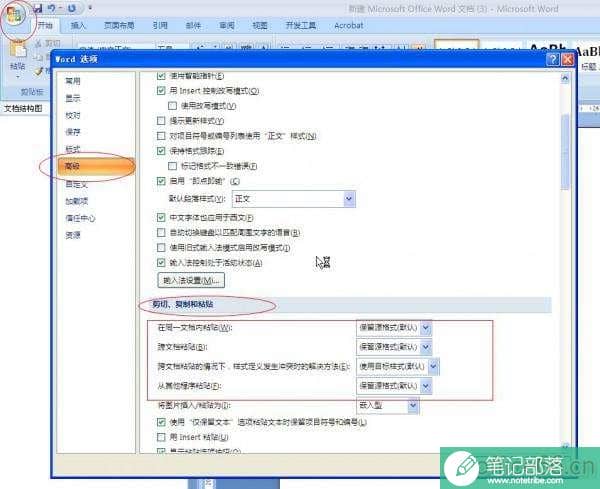Toggle 使用"仅保留文本"选项粘贴 checkbox
This screenshot has width=600, height=489.
coord(161,422)
